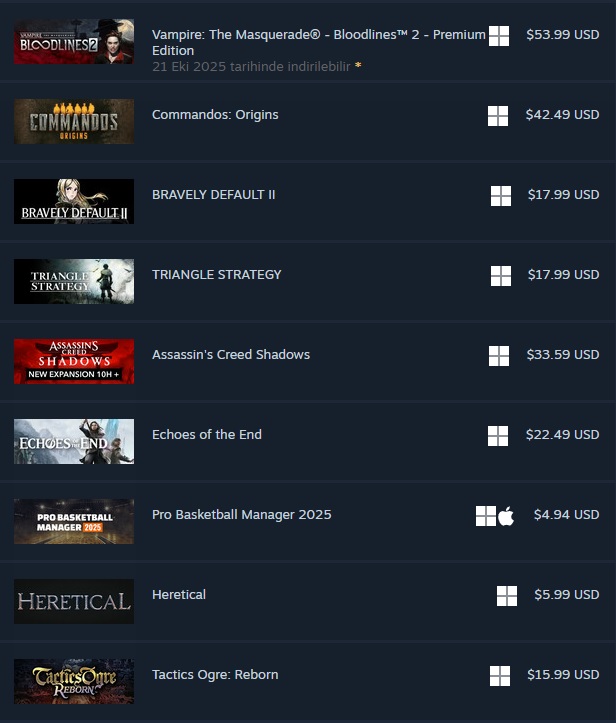The image size is (616, 723).
Task: Click Windows icon next to Pro Basketball Manager 2025
Action: click(486, 516)
